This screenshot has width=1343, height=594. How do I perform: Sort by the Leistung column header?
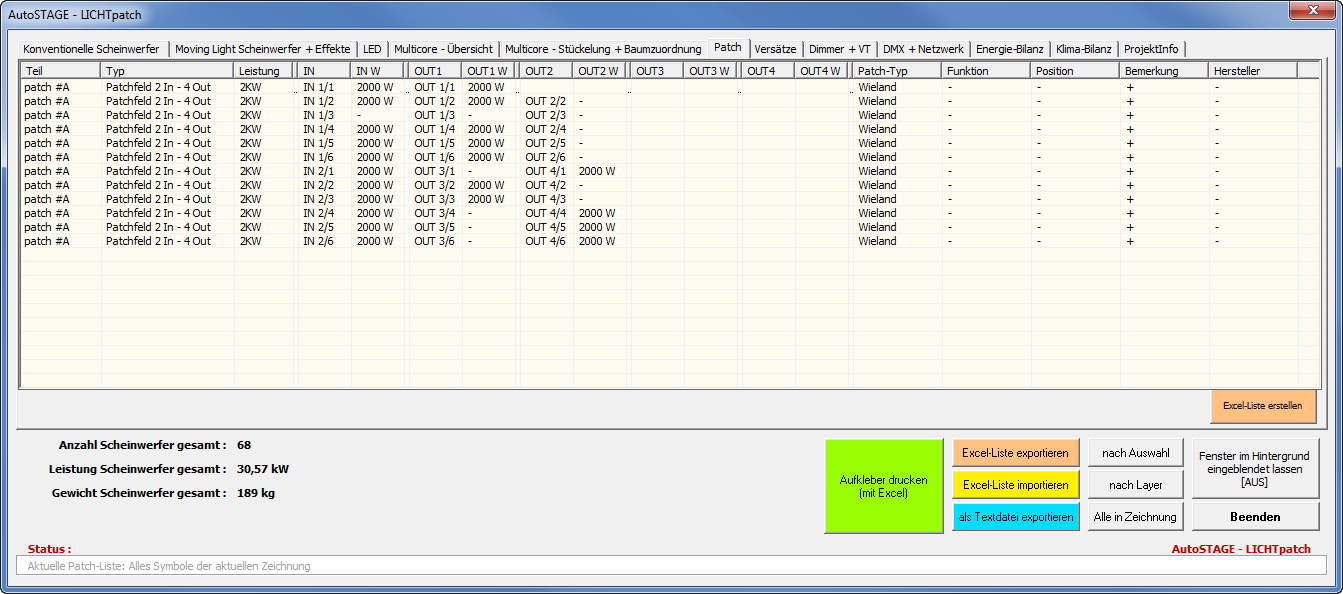[x=264, y=71]
